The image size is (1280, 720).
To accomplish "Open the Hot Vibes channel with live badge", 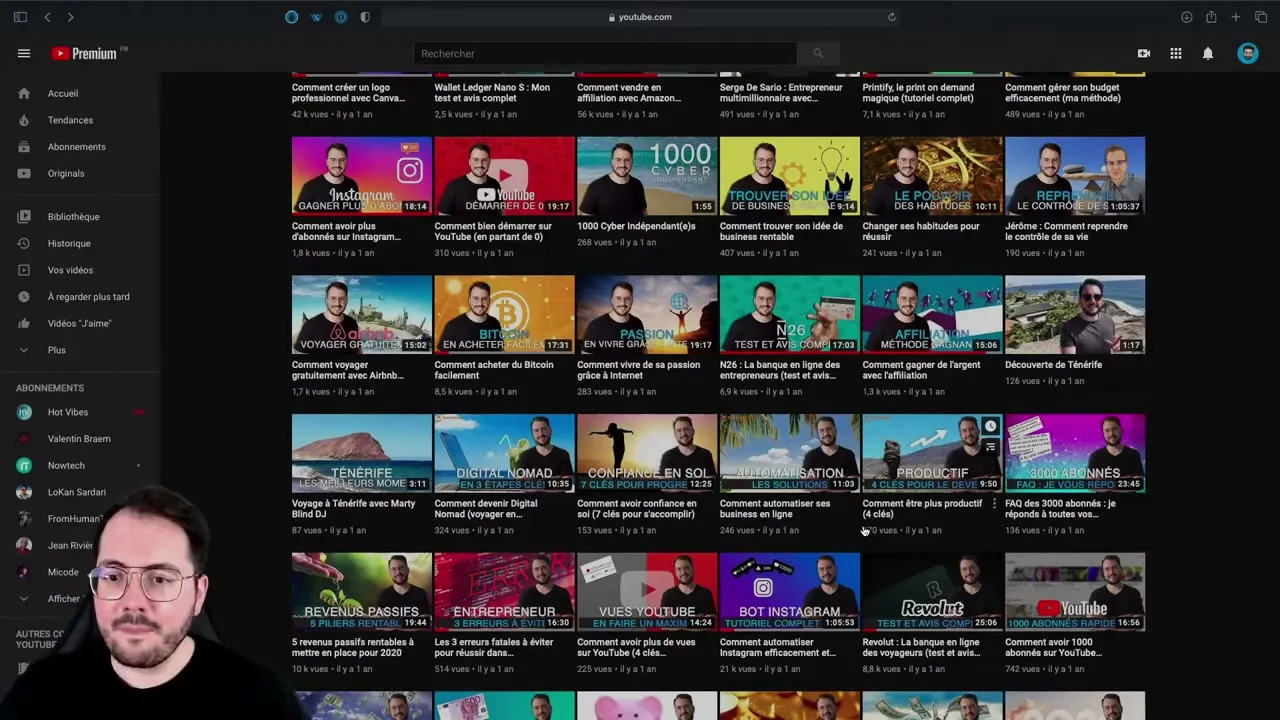I will click(x=67, y=412).
